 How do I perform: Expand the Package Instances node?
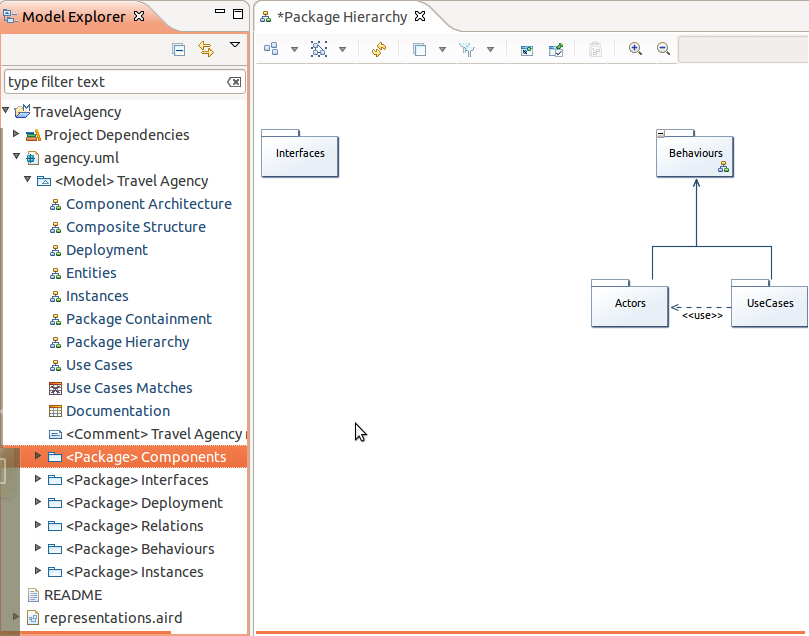pos(38,570)
